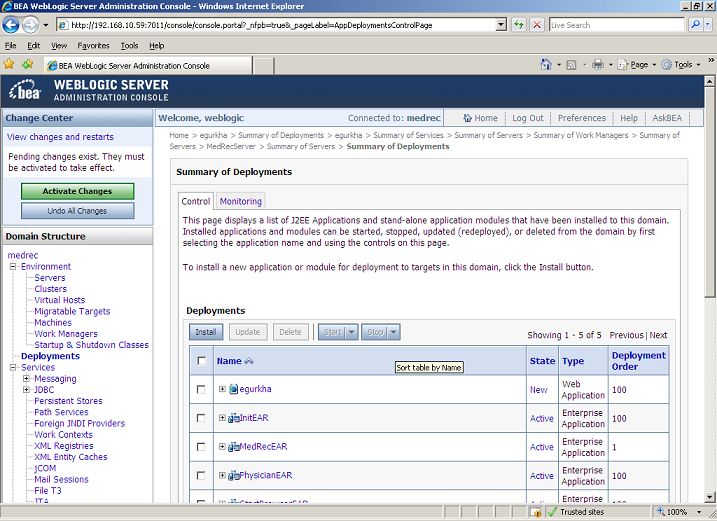Open the Favorites menu
The height and width of the screenshot is (521, 717).
(x=93, y=46)
